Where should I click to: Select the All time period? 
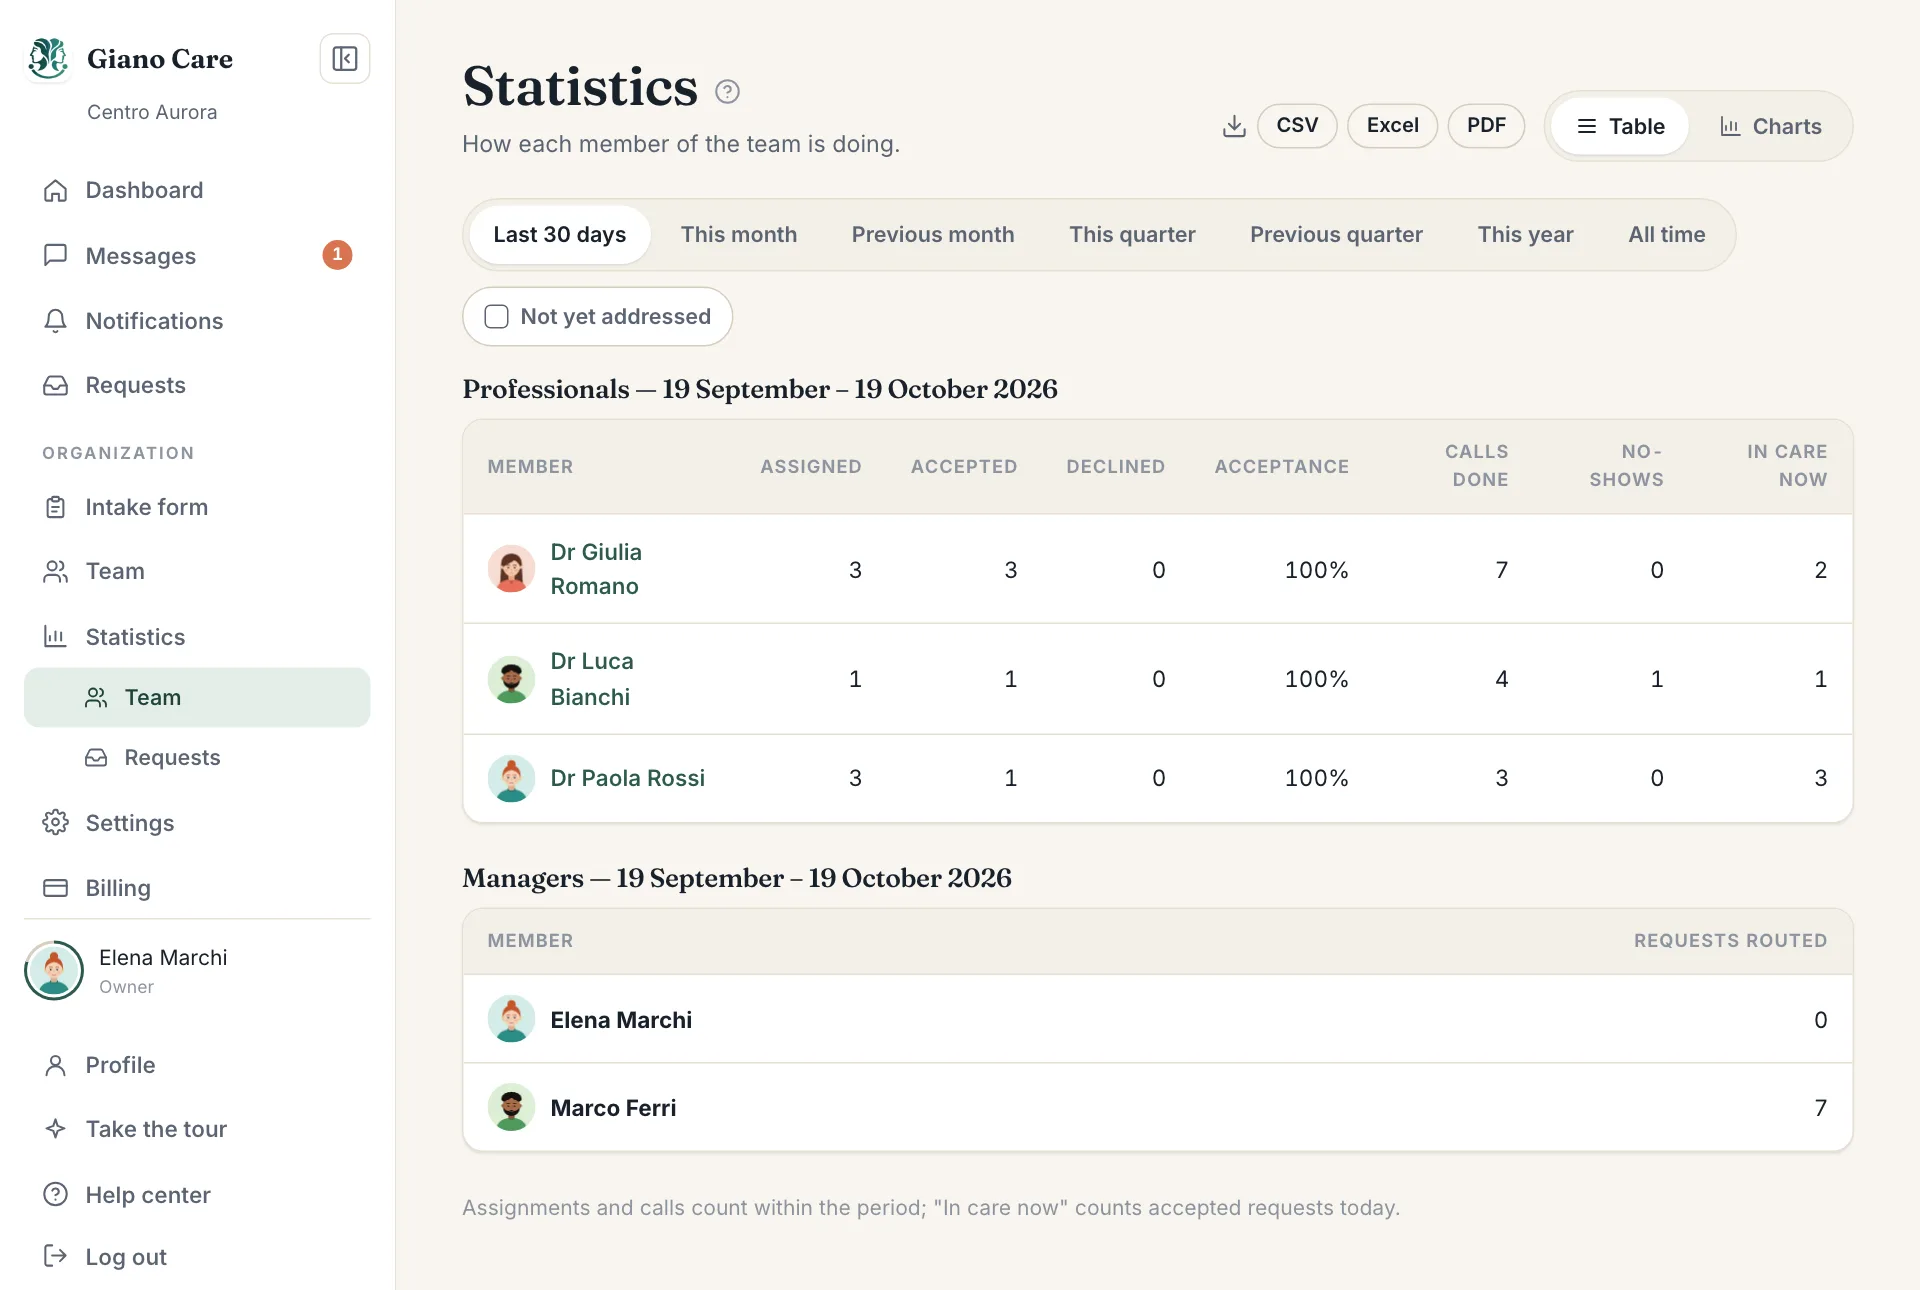point(1667,235)
